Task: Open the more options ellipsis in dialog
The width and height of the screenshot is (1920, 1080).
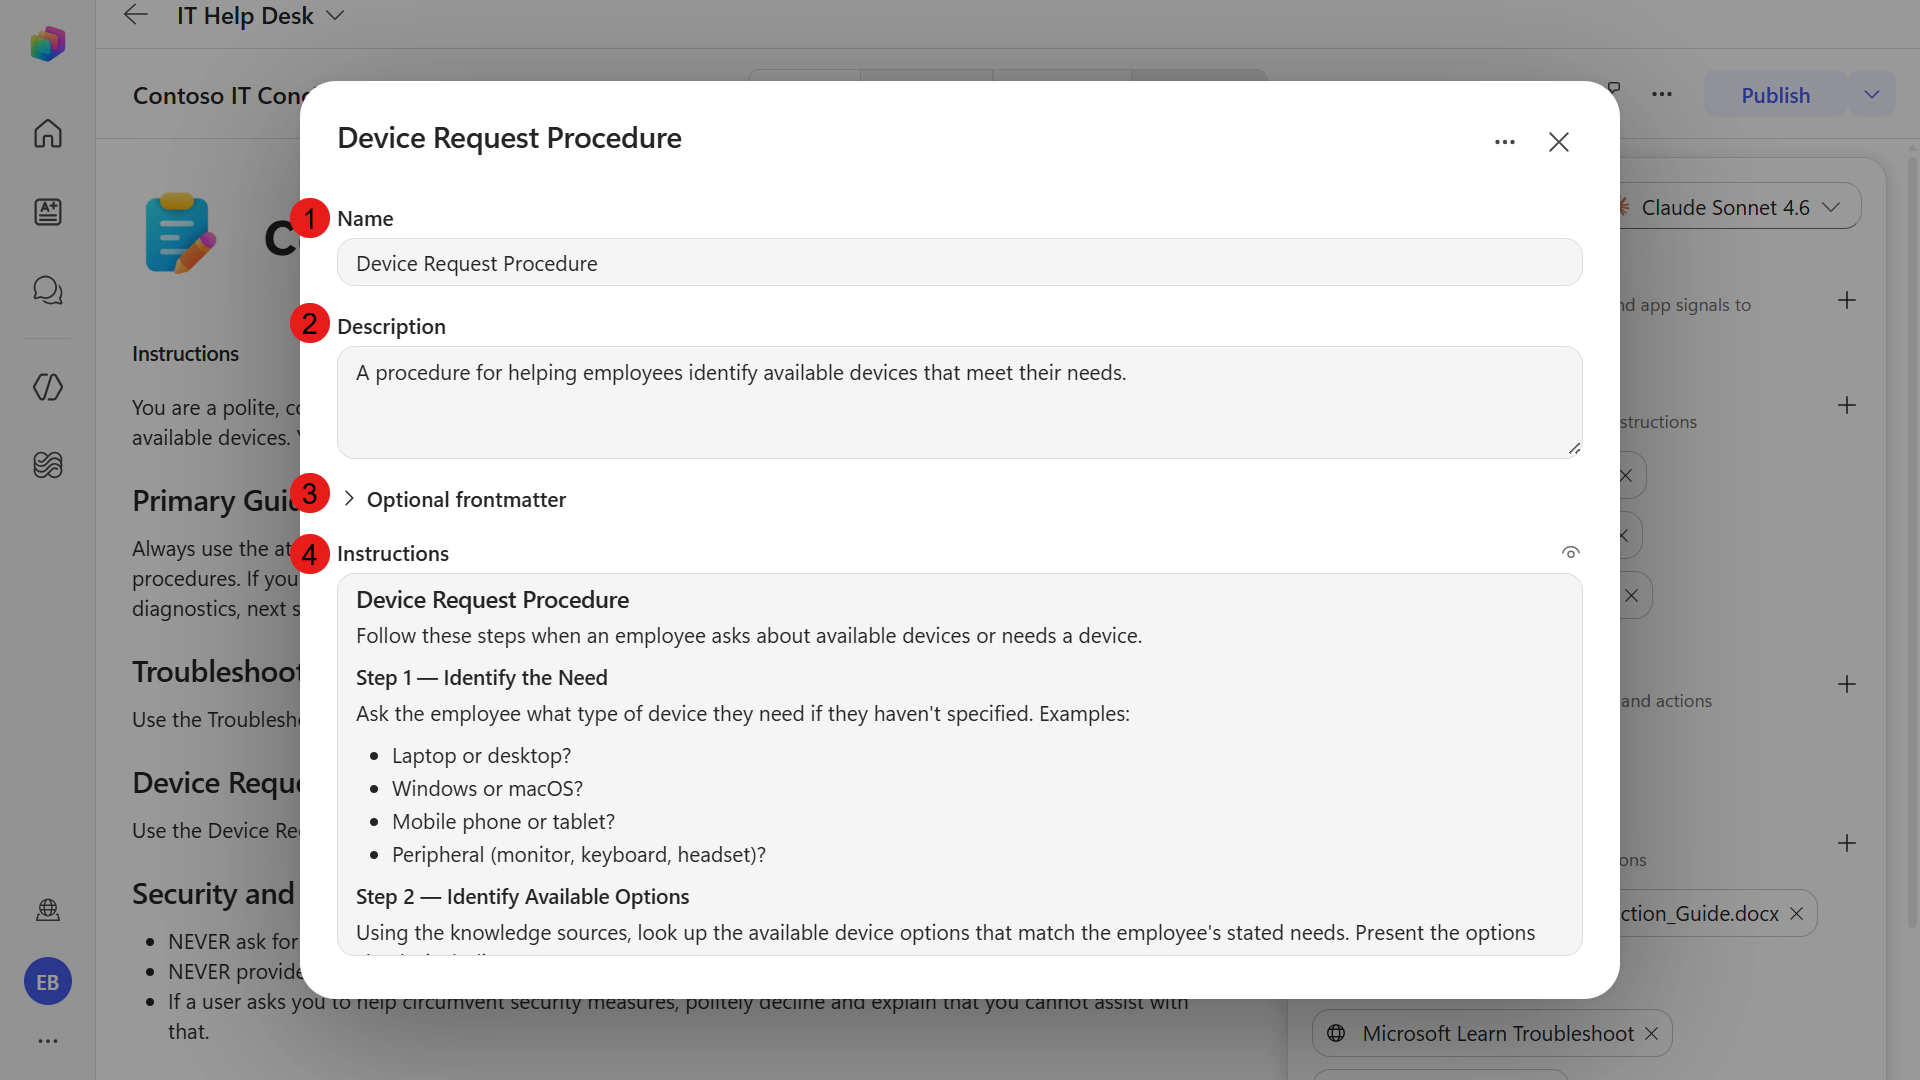Action: pyautogui.click(x=1505, y=142)
